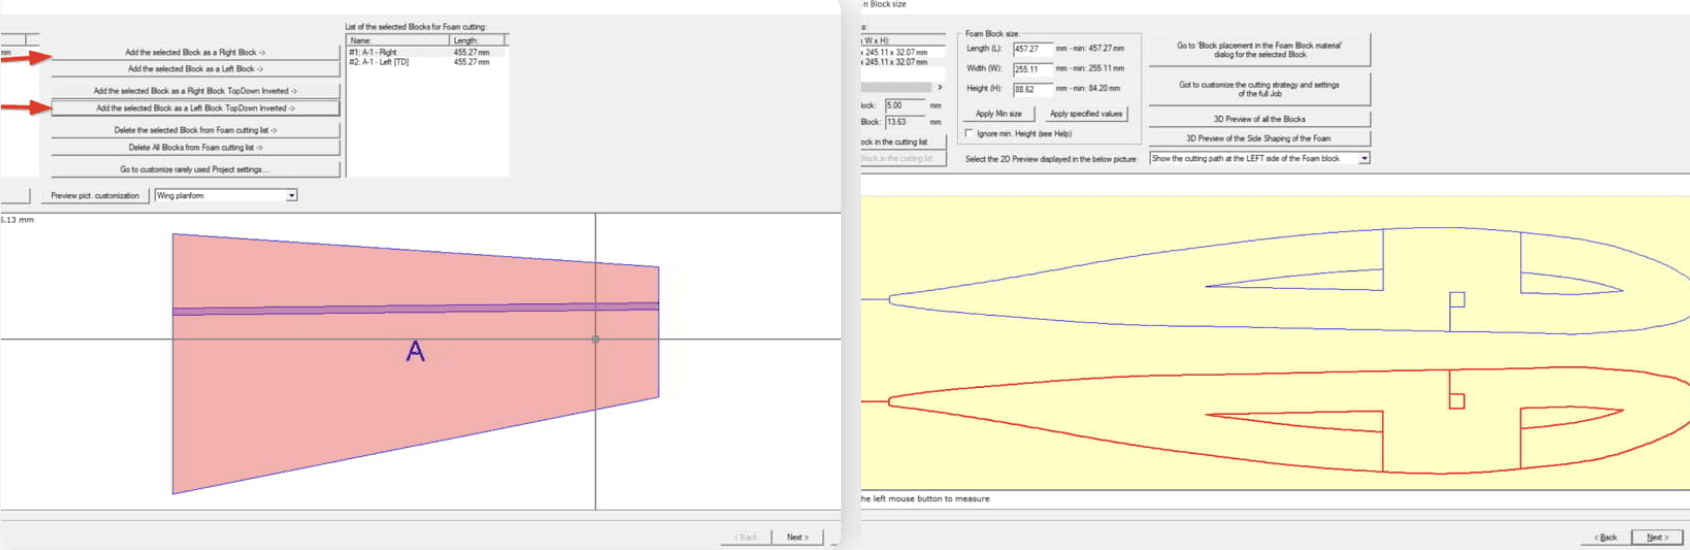
Task: Click the disabled Back button in left window
Action: (746, 537)
